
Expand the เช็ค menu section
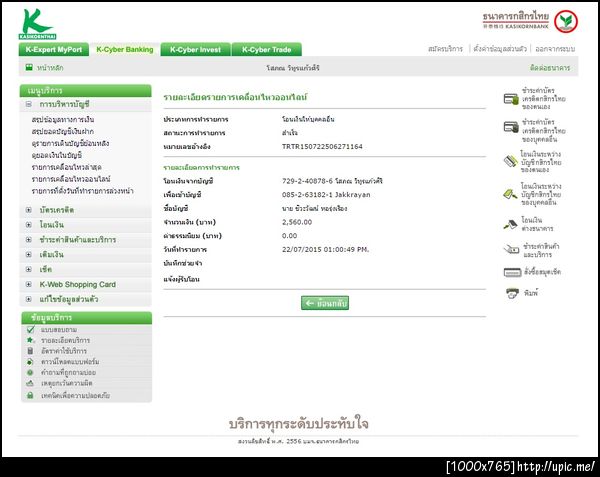click(29, 269)
